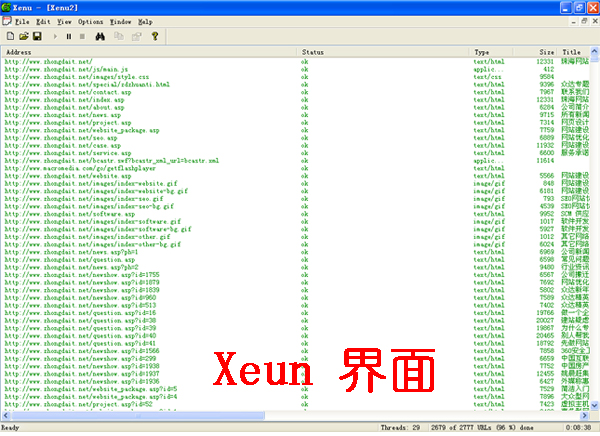Image resolution: width=600 pixels, height=436 pixels.
Task: Click the Copy toolbar icon
Action: [x=119, y=36]
